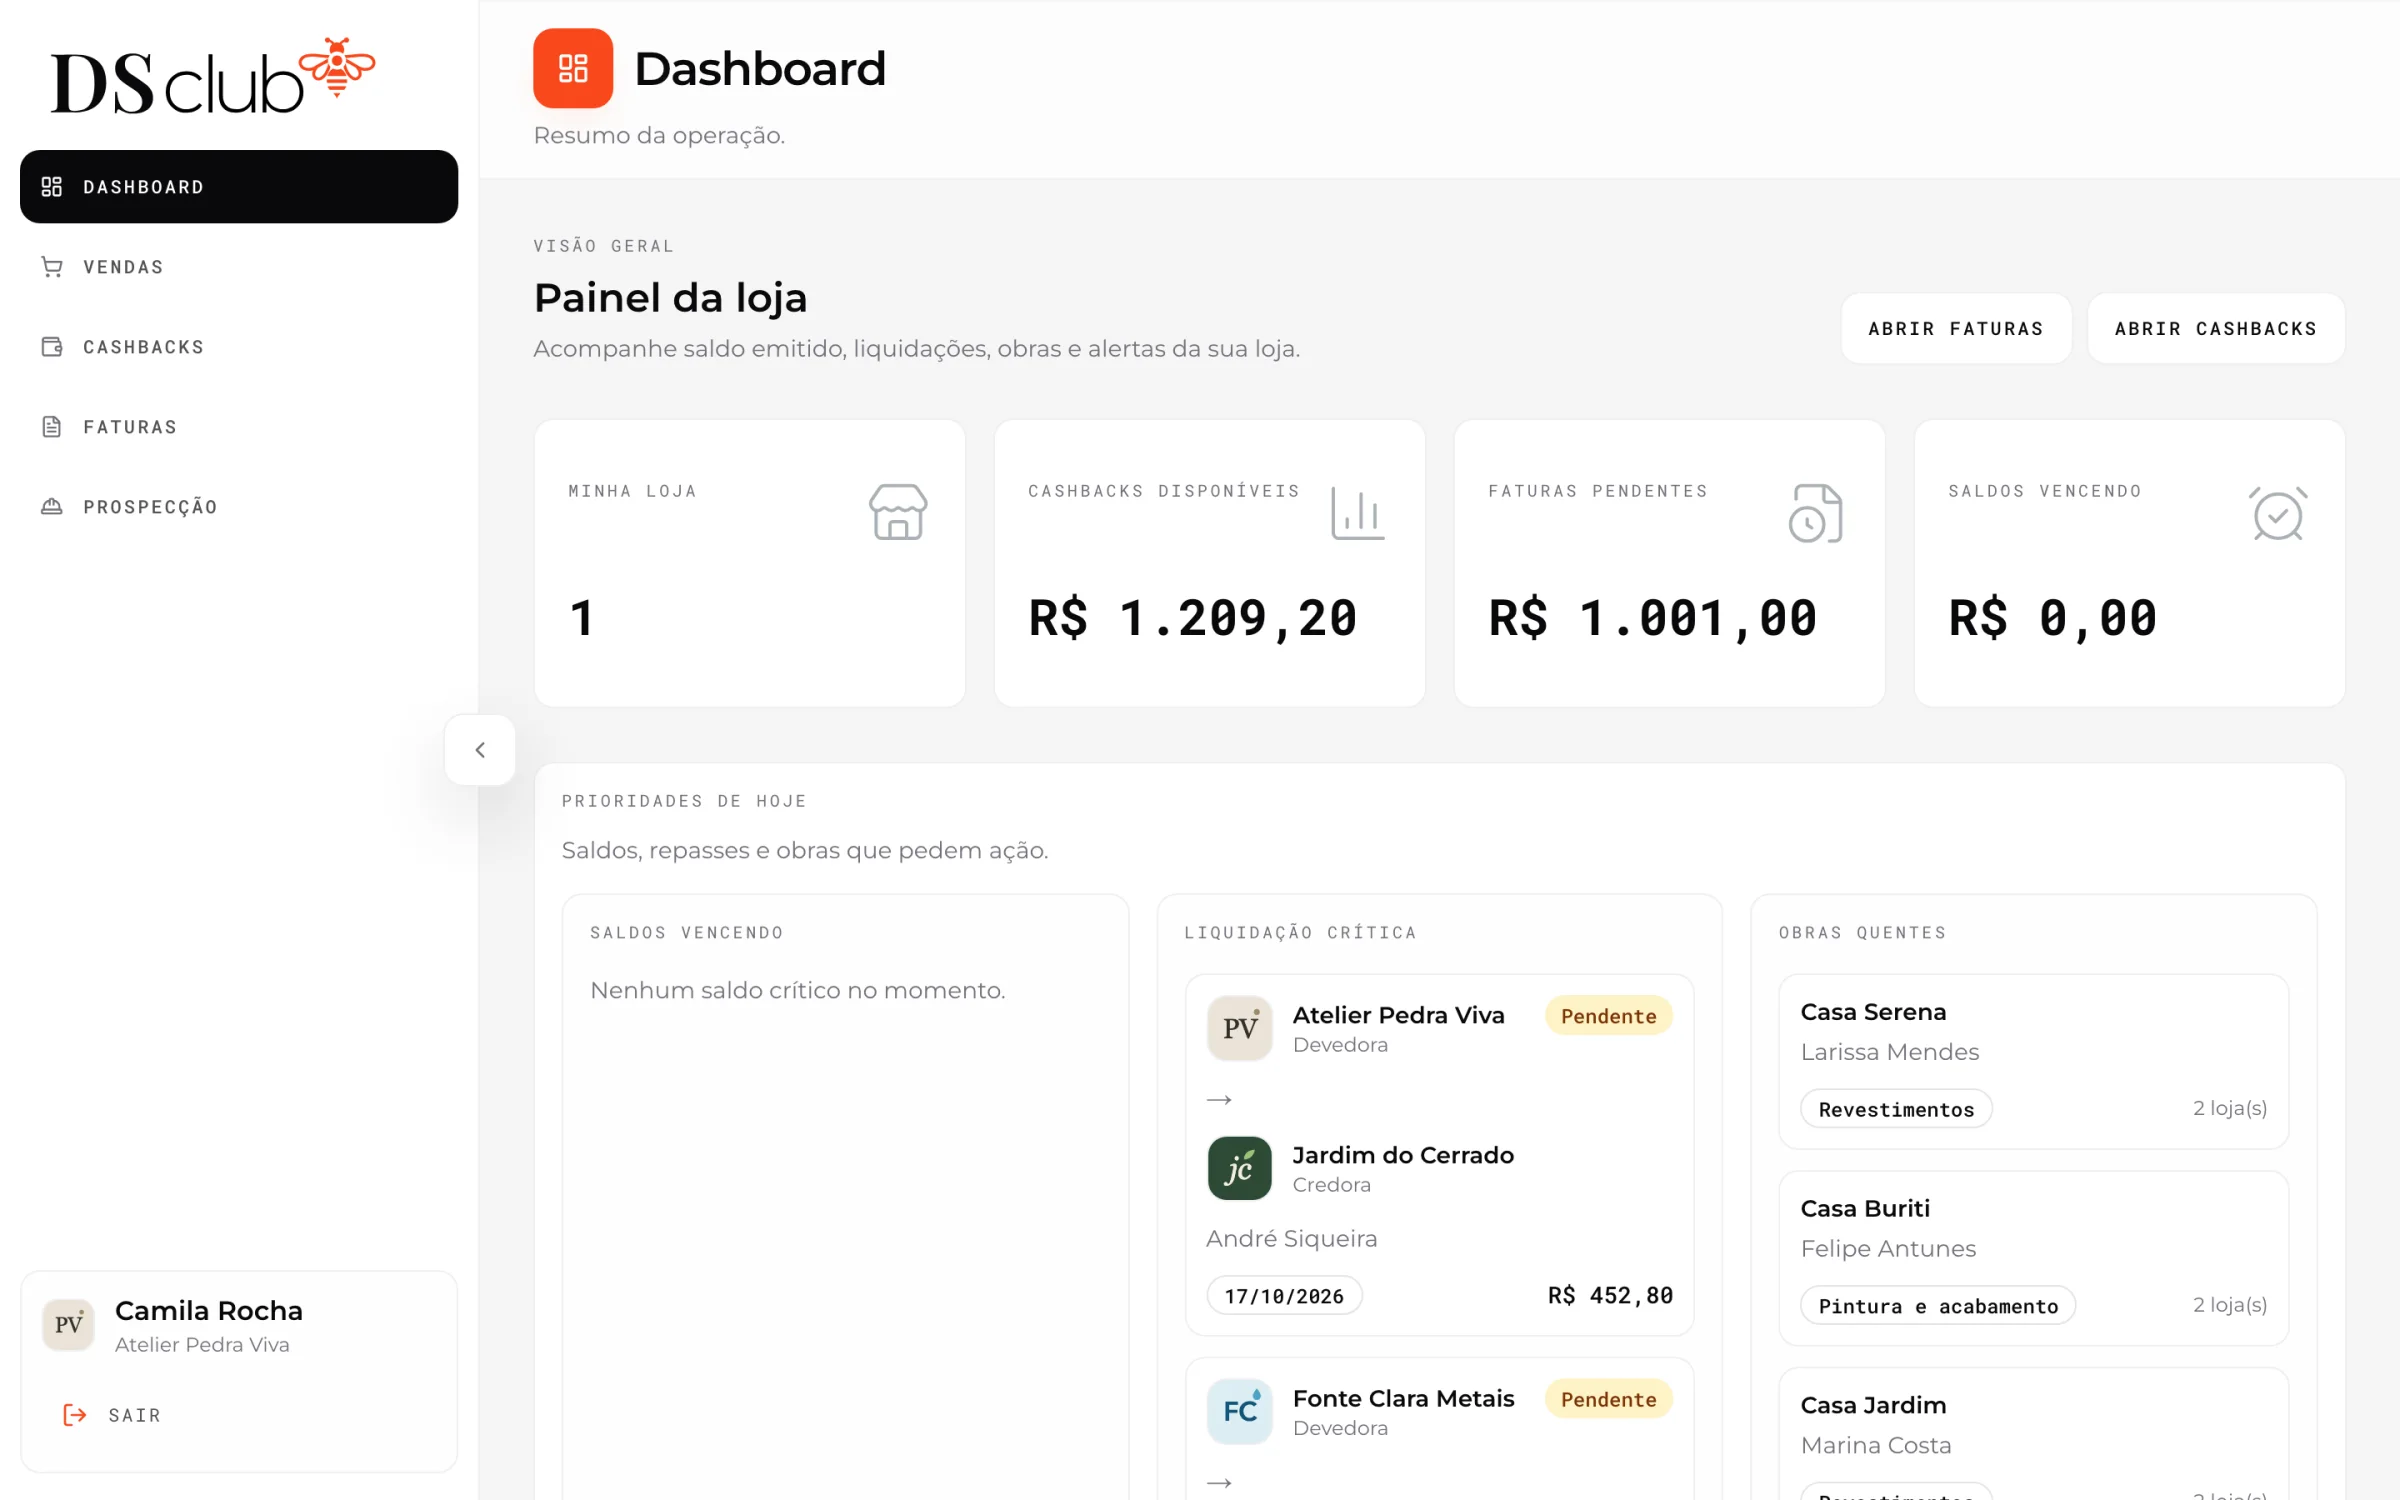The height and width of the screenshot is (1500, 2400).
Task: Click the Sair logout arrow icon
Action: (x=75, y=1415)
